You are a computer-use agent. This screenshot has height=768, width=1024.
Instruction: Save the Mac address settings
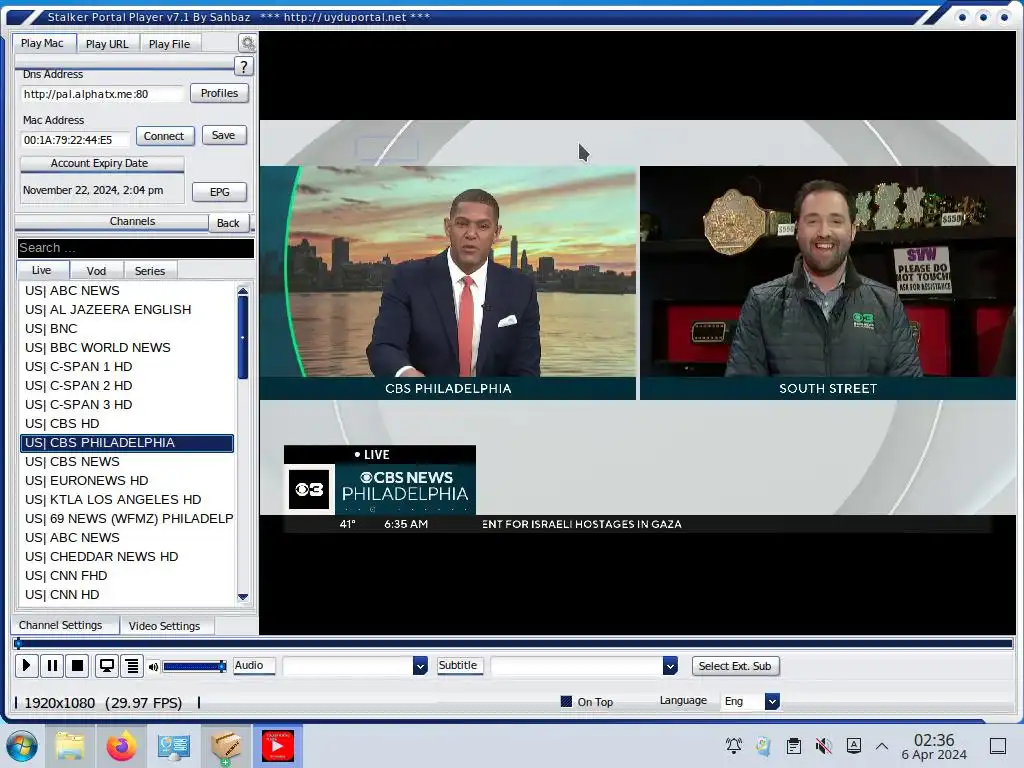point(223,135)
